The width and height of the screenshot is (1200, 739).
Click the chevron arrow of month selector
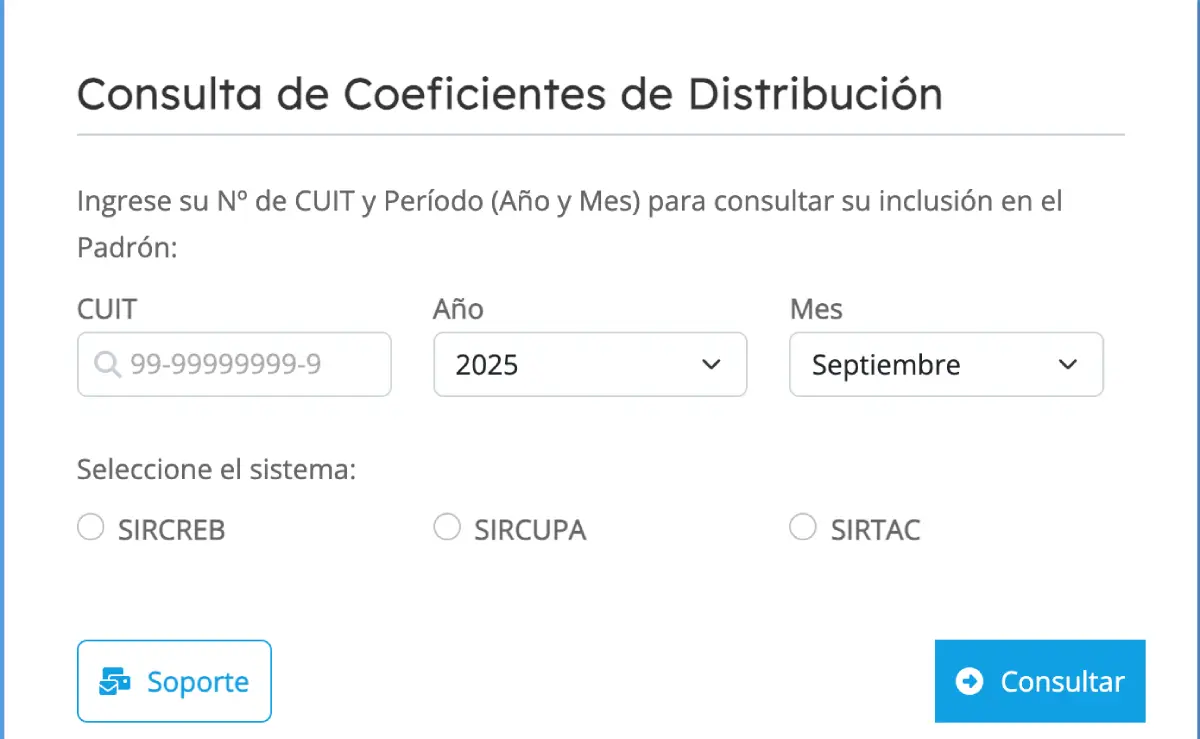(1067, 365)
